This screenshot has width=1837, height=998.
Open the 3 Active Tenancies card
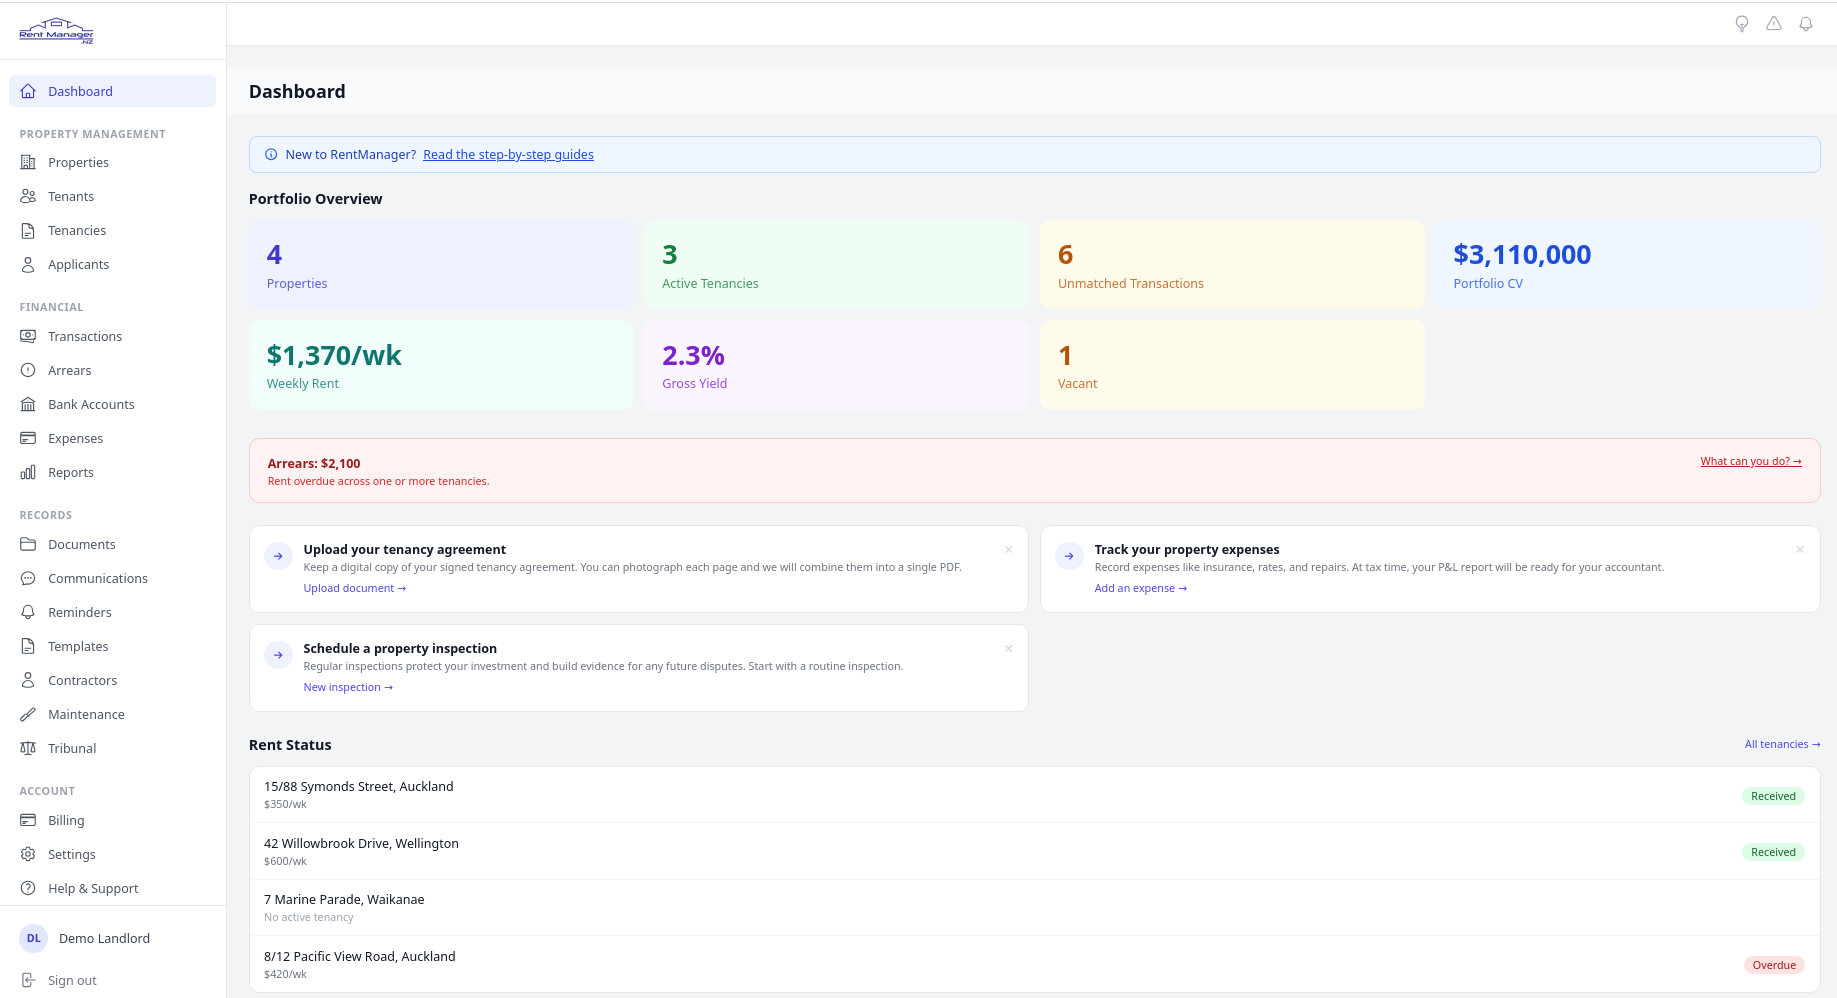[836, 264]
